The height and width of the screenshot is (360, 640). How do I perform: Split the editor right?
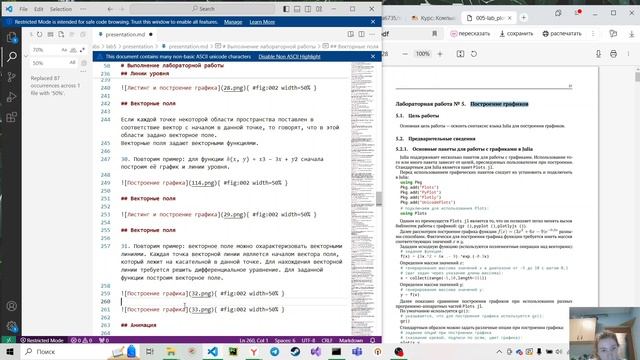[x=362, y=35]
